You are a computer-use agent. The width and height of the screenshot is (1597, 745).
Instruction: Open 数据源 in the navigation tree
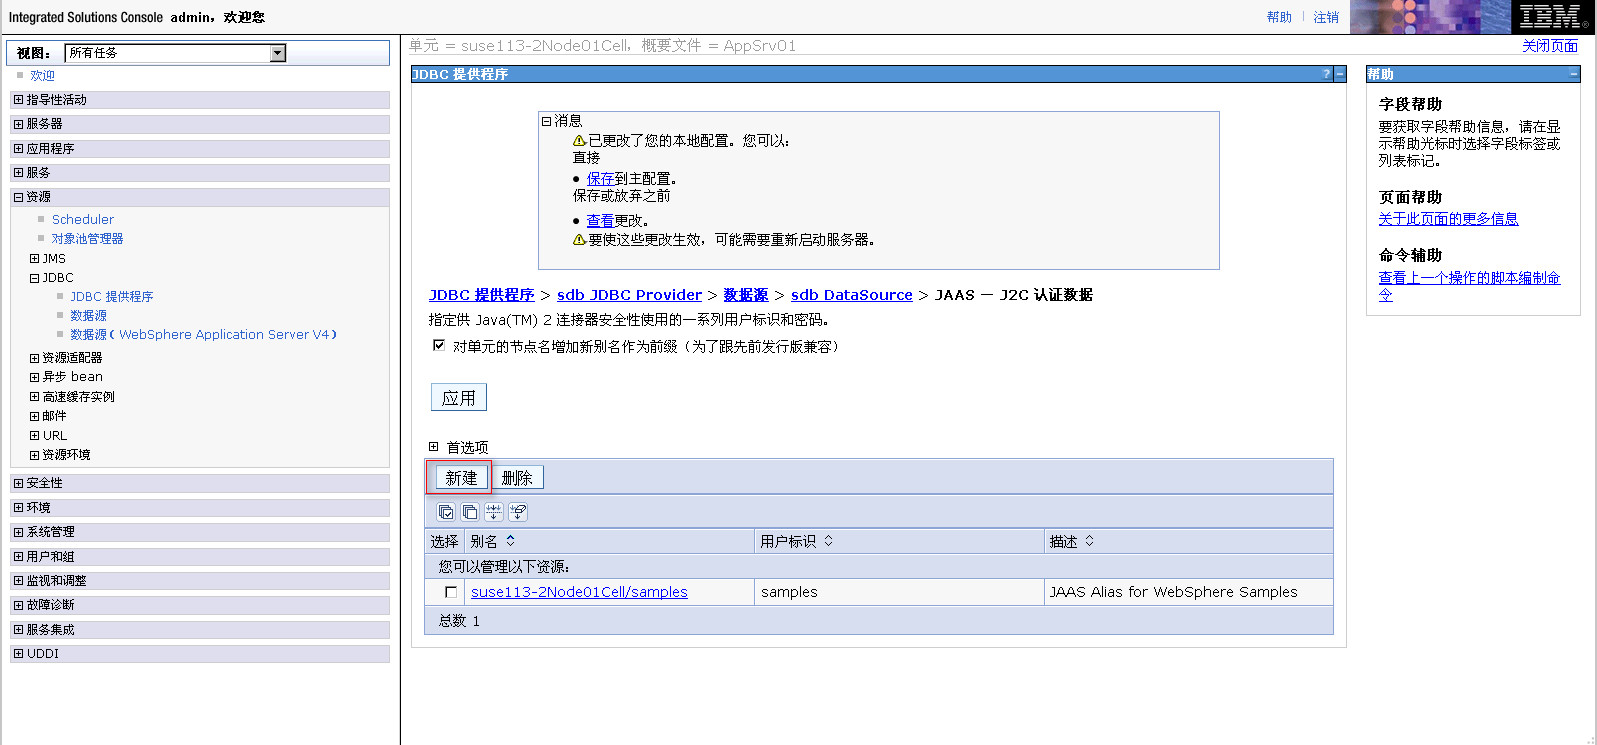[88, 316]
